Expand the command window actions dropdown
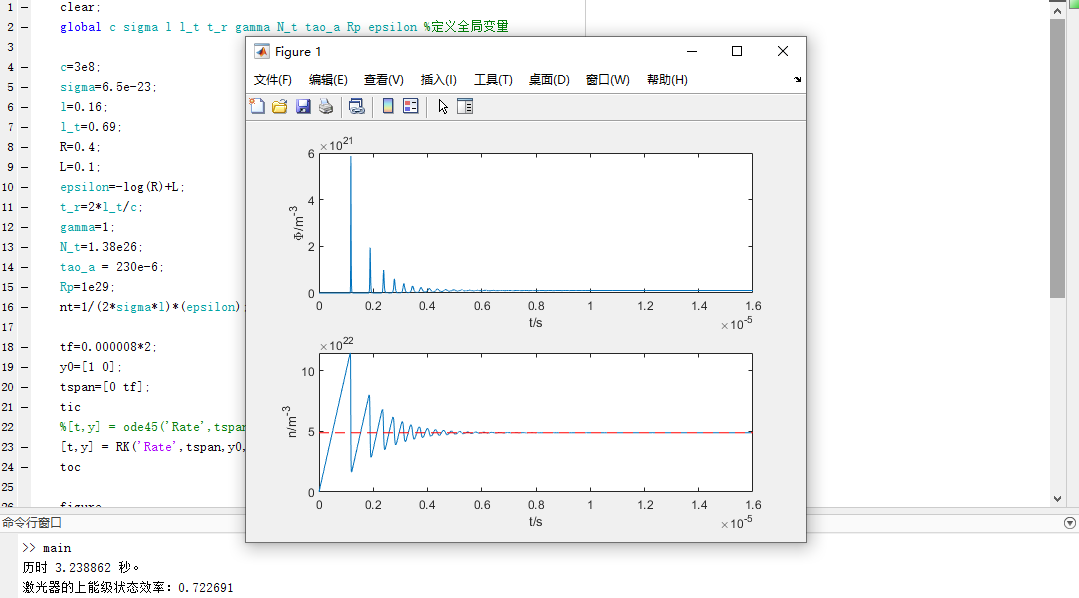The height and width of the screenshot is (598, 1079). click(x=1069, y=523)
